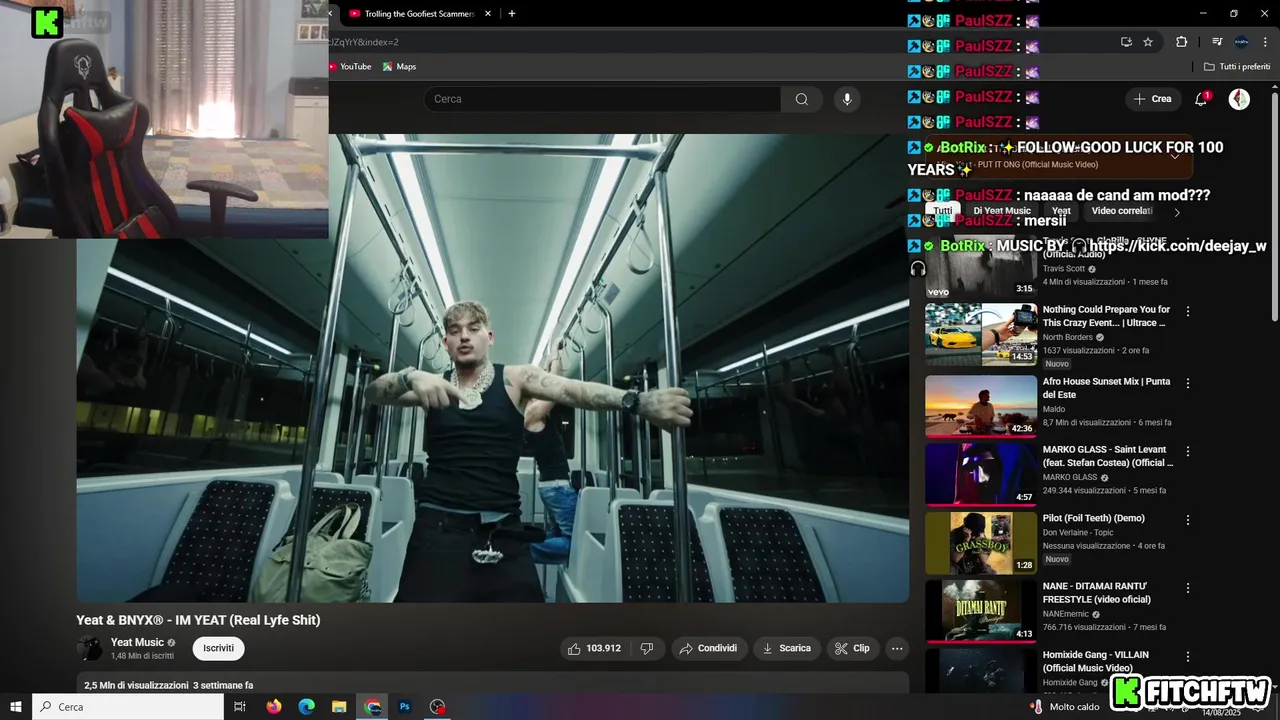1280x720 pixels.
Task: Open the Don Verlaine - Topic channel name
Action: 1078,532
